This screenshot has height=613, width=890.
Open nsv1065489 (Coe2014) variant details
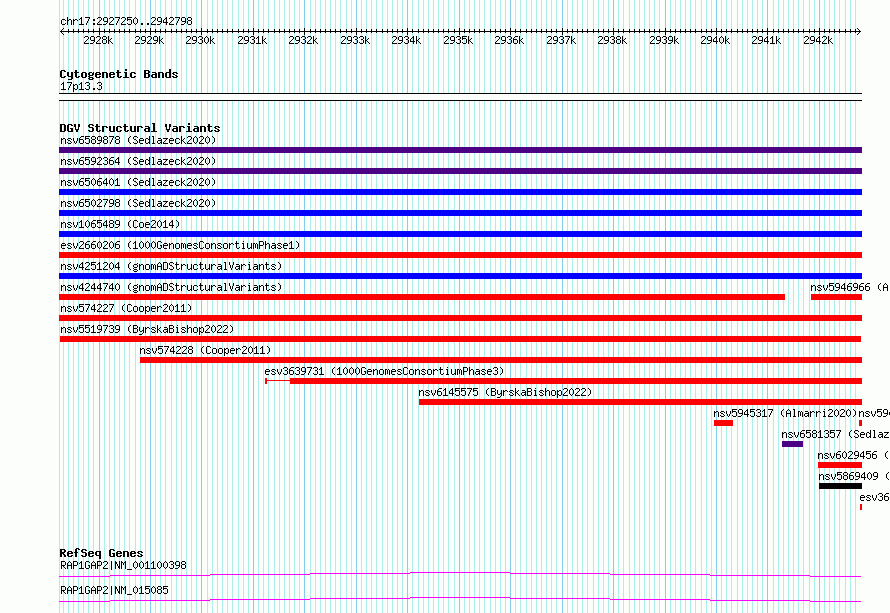point(120,224)
